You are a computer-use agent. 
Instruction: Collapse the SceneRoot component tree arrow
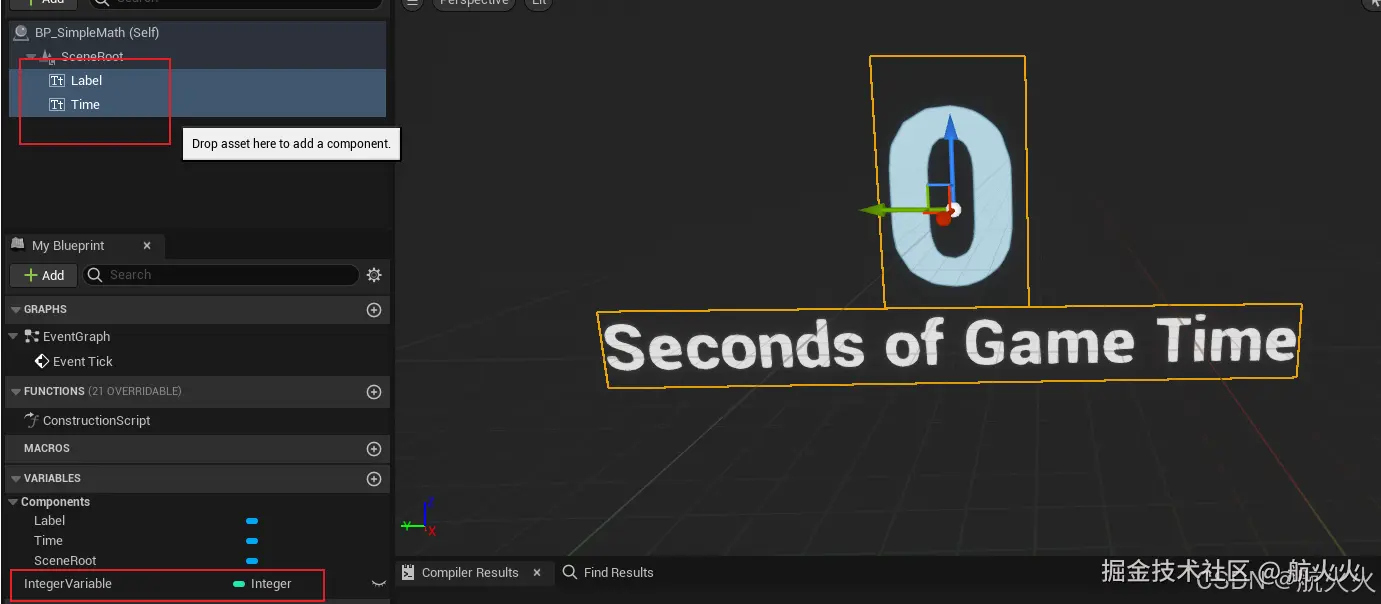pyautogui.click(x=31, y=57)
